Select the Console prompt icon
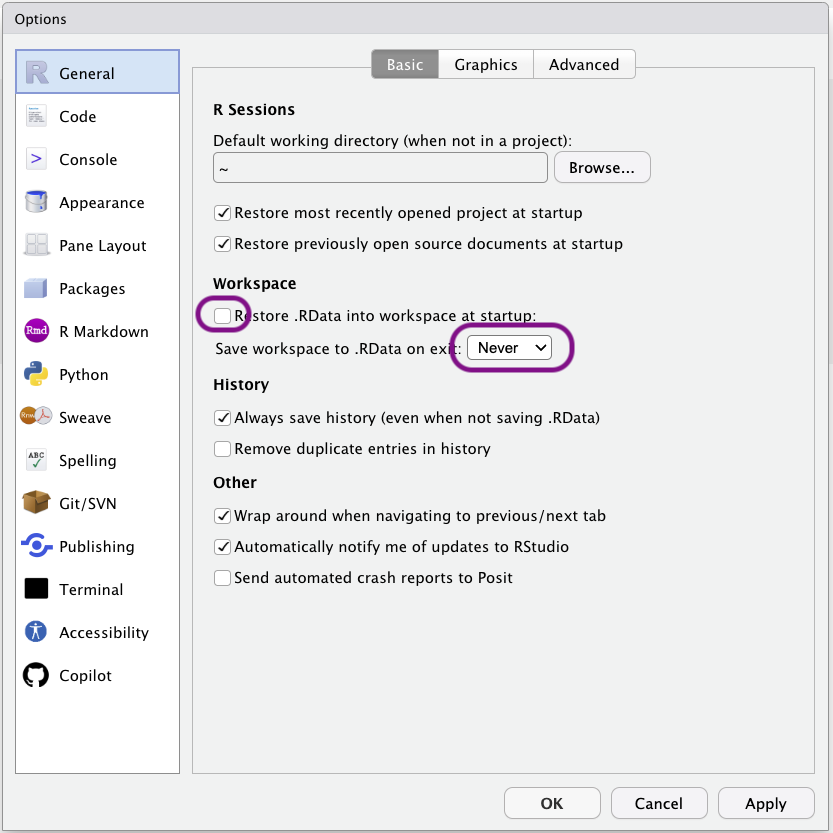The height and width of the screenshot is (833, 833). click(x=36, y=159)
